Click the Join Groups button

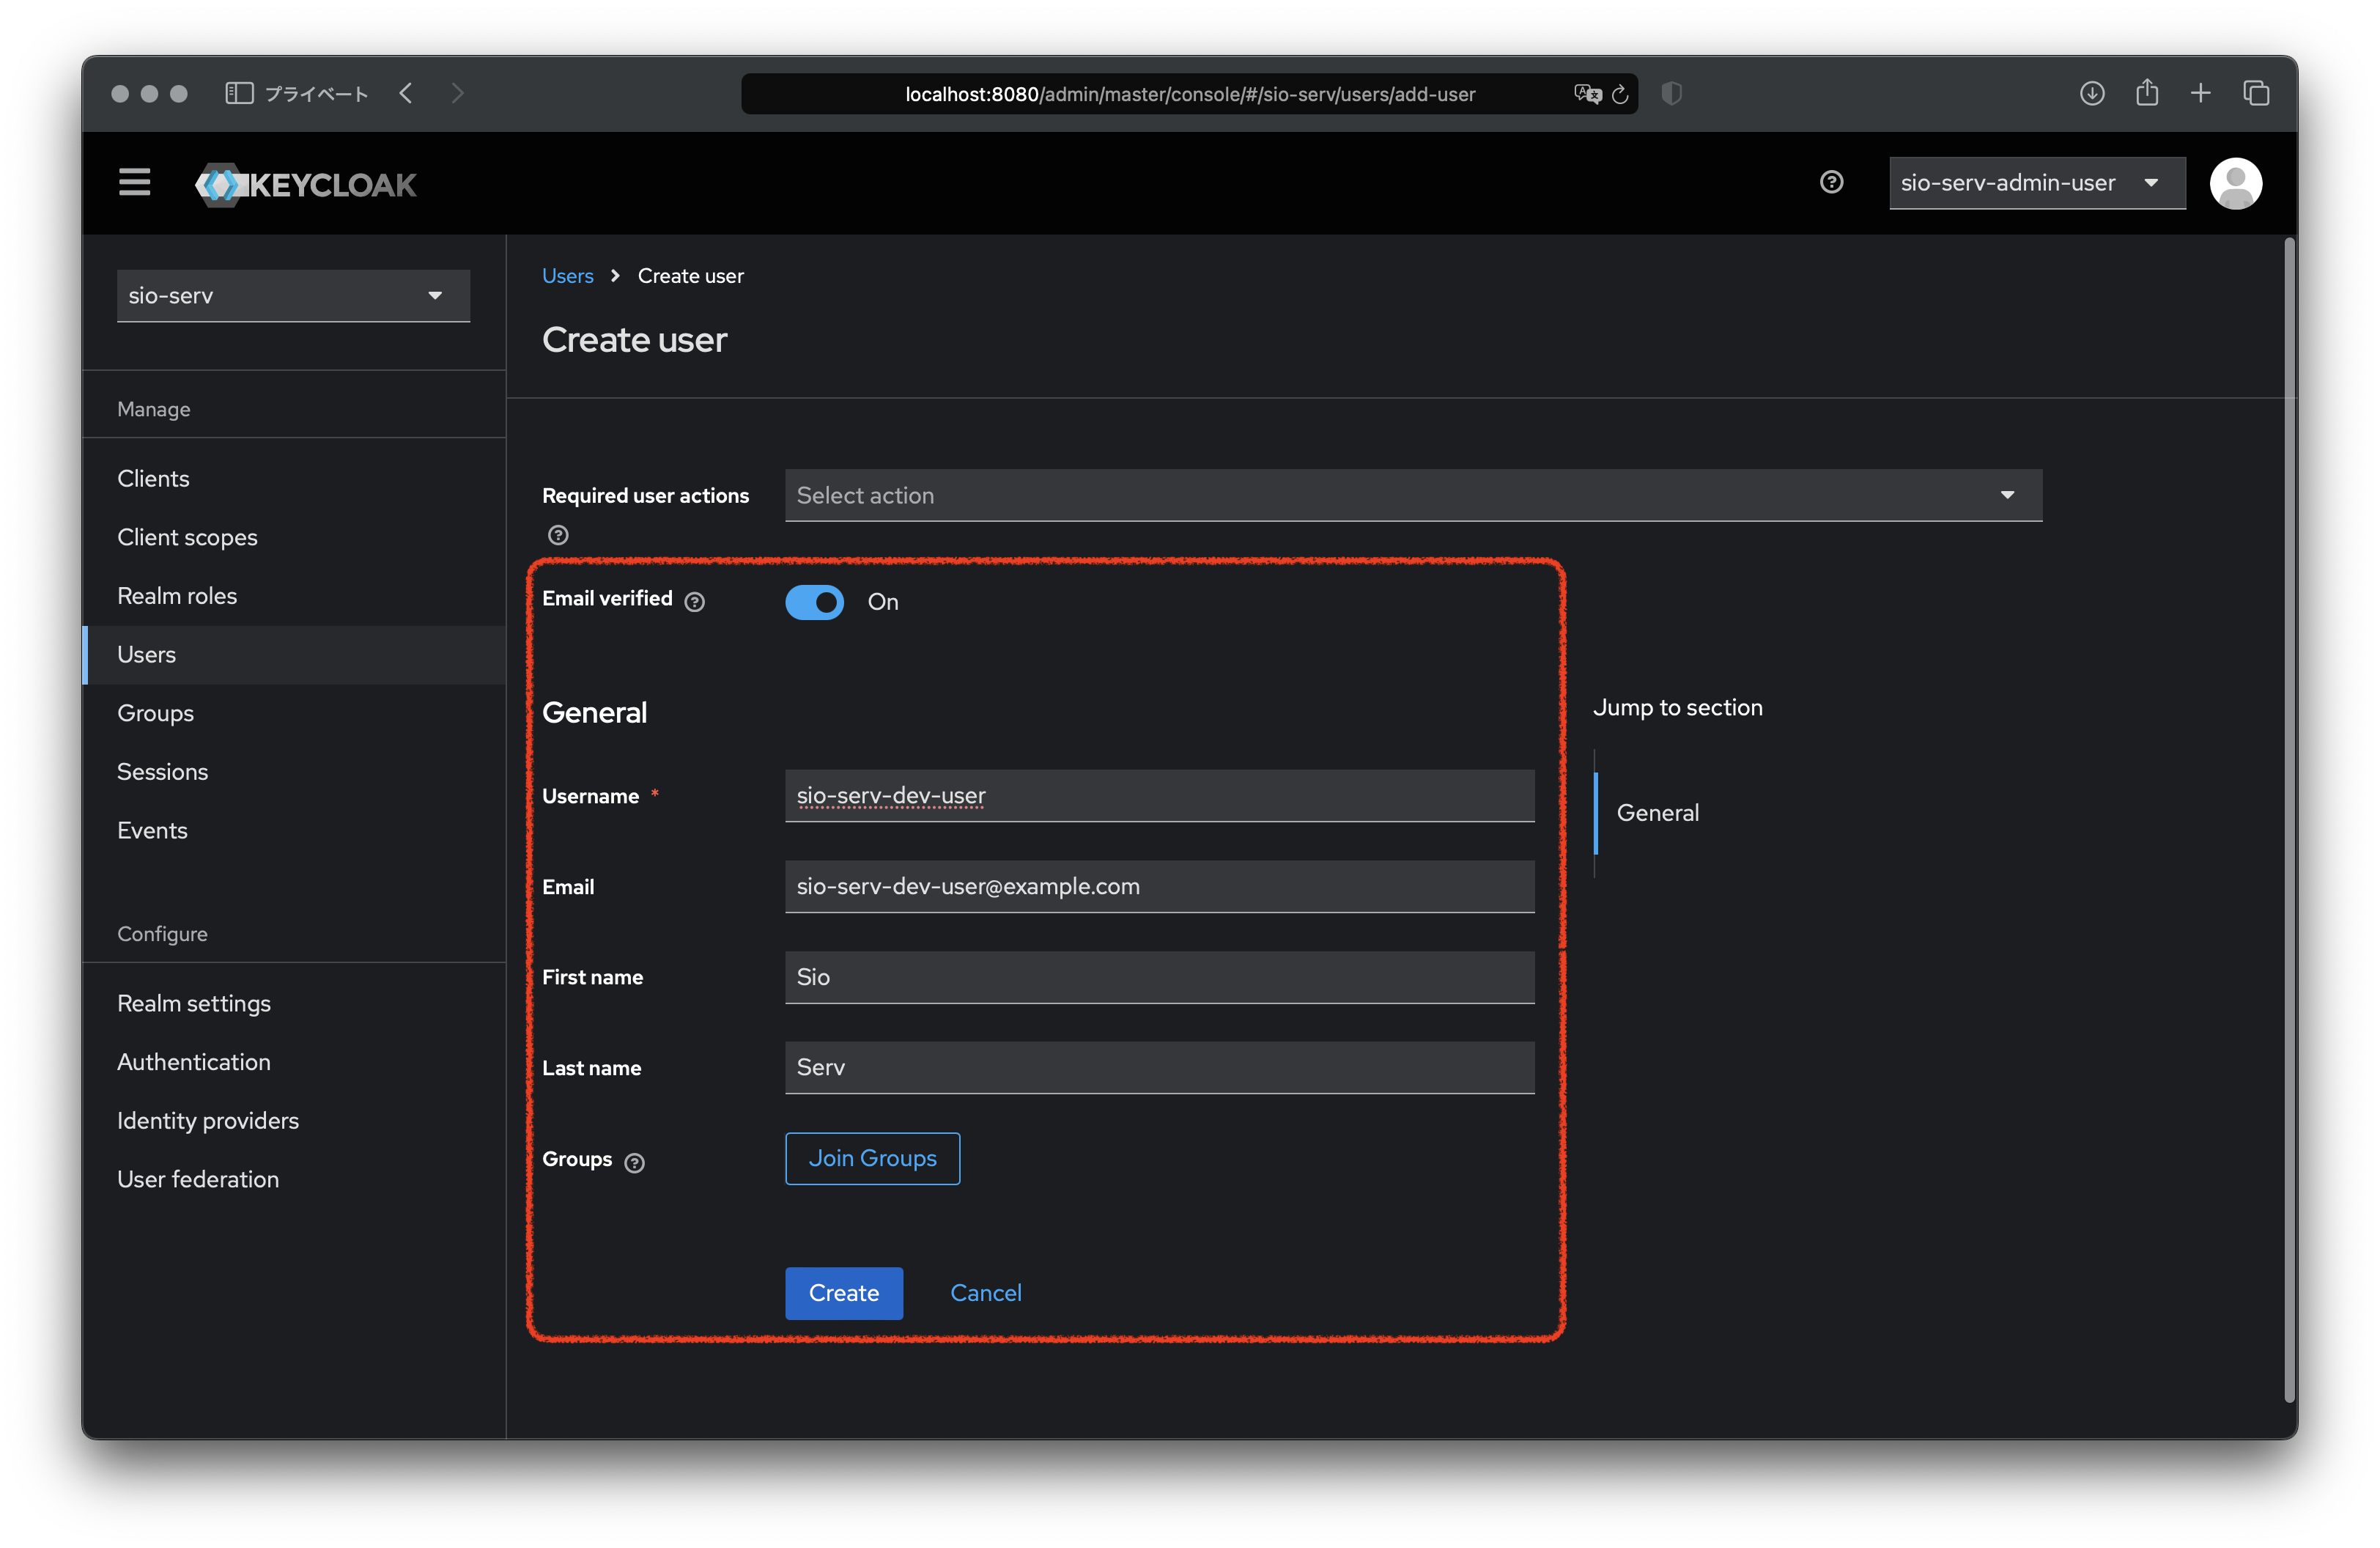(872, 1158)
